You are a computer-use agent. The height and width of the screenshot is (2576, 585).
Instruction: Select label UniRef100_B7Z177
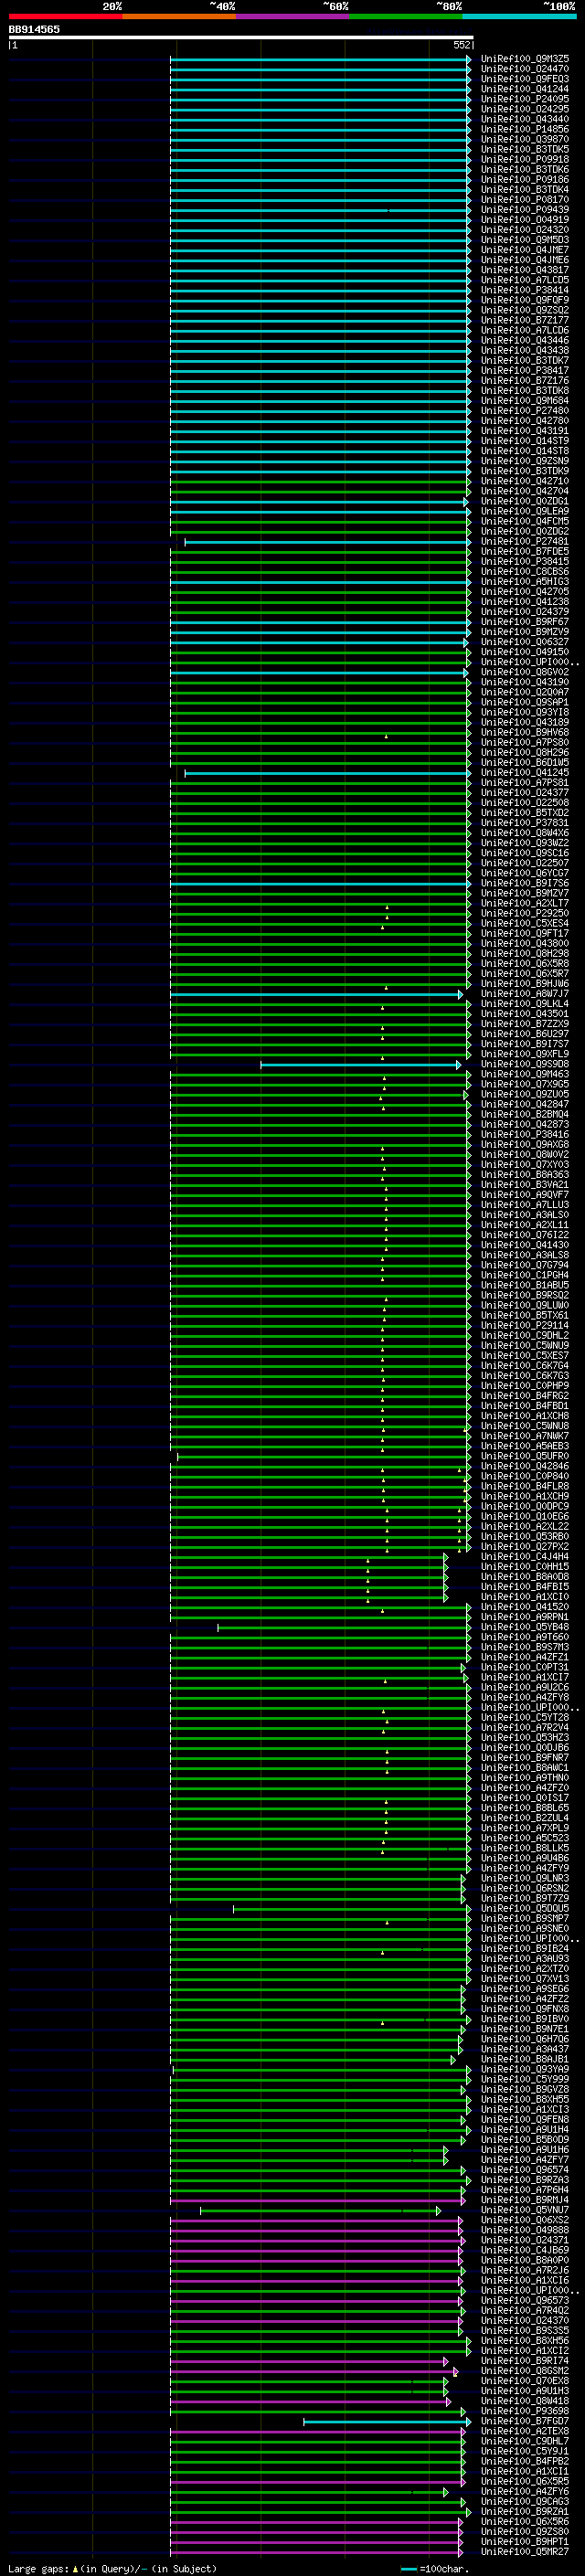point(525,320)
